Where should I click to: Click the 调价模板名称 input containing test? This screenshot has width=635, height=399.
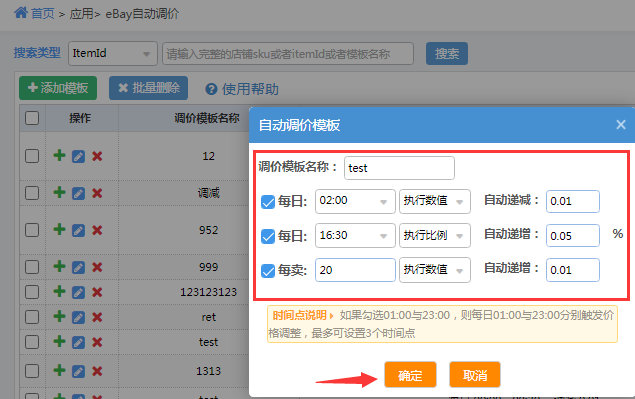pyautogui.click(x=399, y=168)
